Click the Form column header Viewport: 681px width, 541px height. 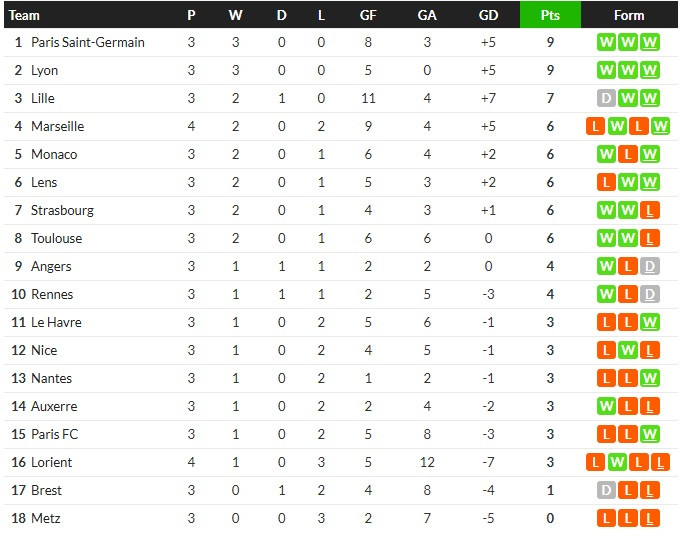tap(629, 15)
